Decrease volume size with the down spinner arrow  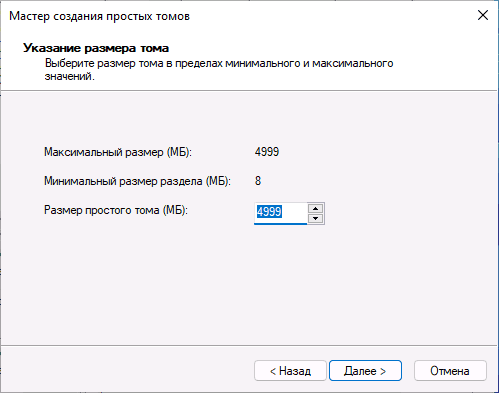tap(315, 218)
